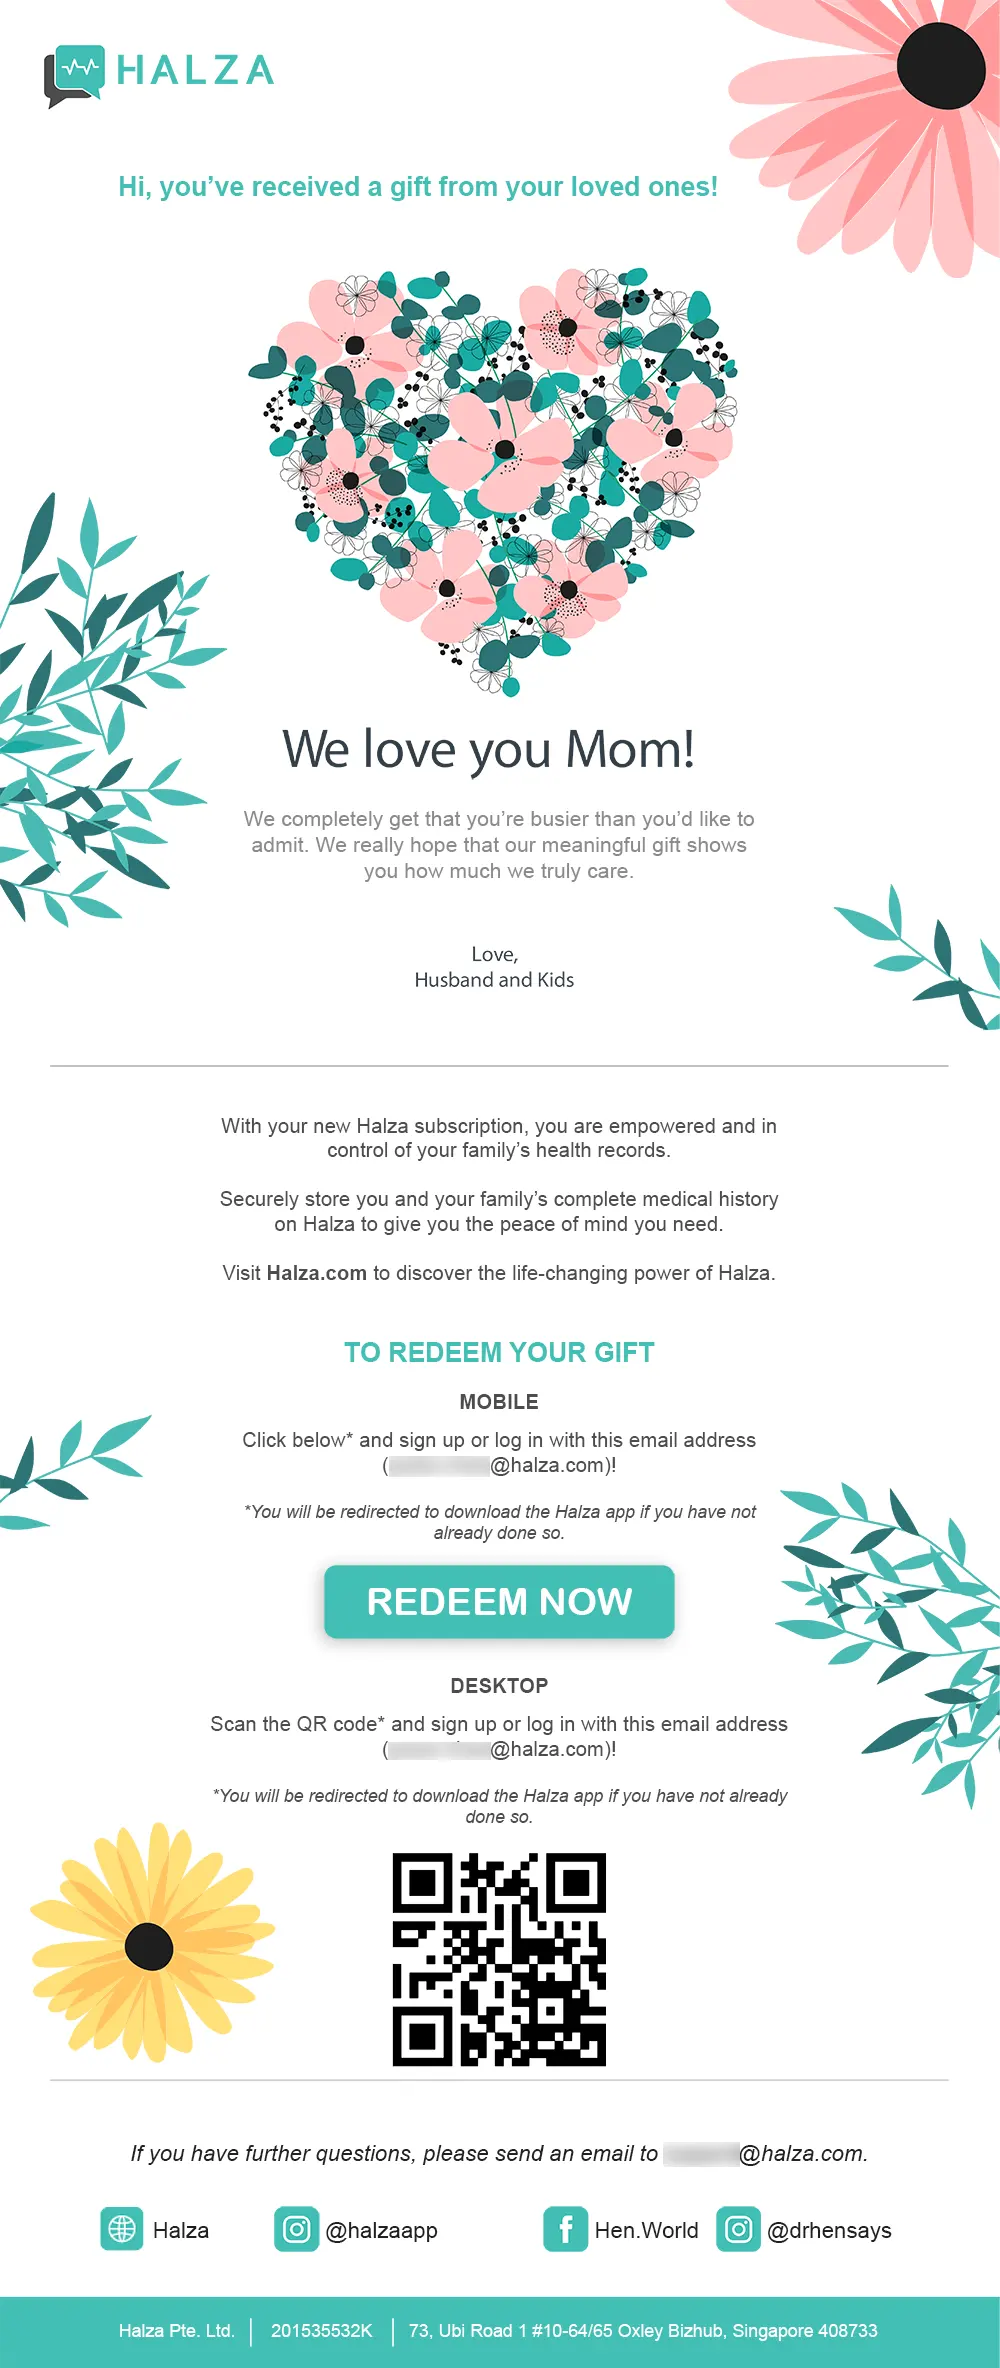The image size is (1000, 2368).
Task: Click the yellow sunflower illustration
Action: [x=152, y=1943]
